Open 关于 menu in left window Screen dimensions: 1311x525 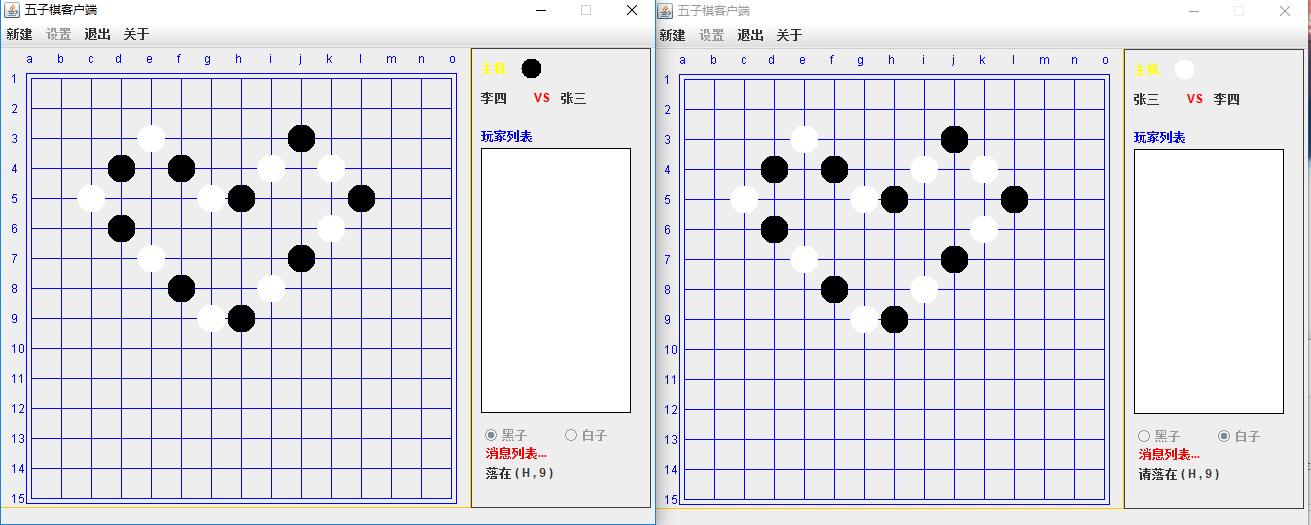click(136, 34)
